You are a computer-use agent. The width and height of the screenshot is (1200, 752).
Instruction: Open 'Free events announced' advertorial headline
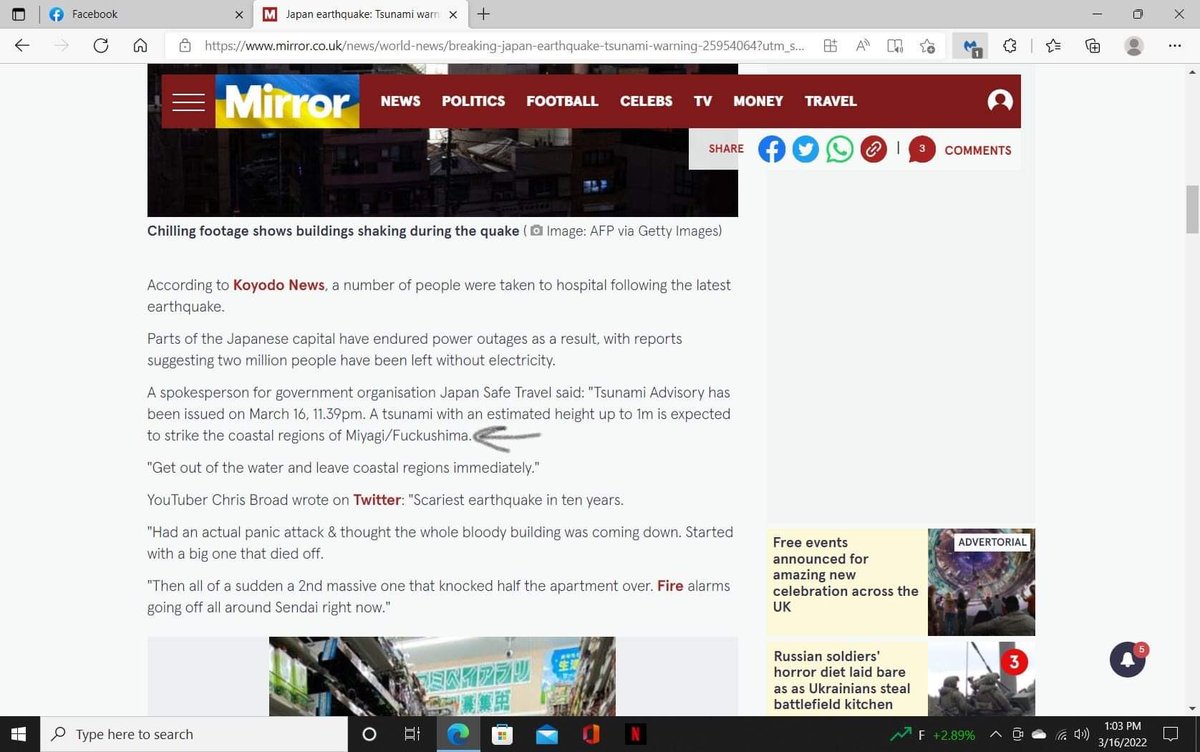pos(845,575)
